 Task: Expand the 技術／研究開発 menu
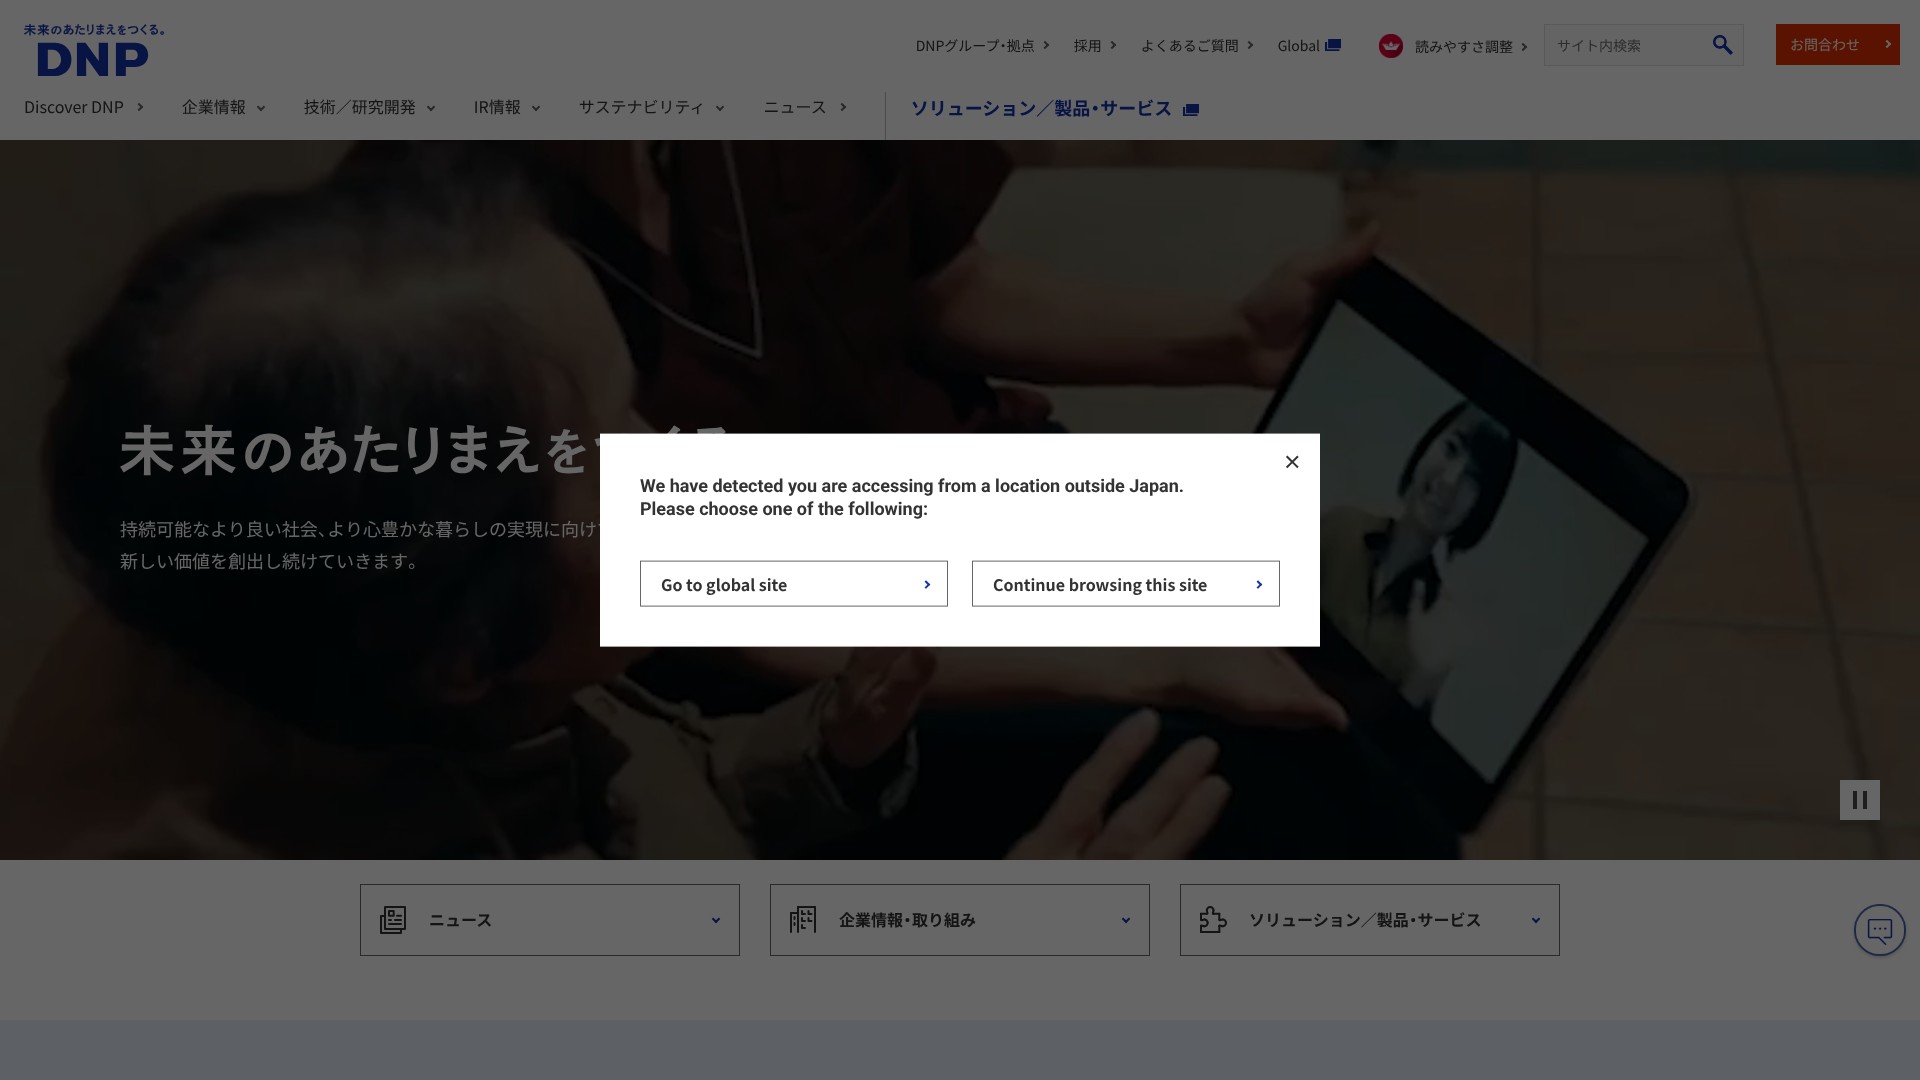pyautogui.click(x=369, y=107)
